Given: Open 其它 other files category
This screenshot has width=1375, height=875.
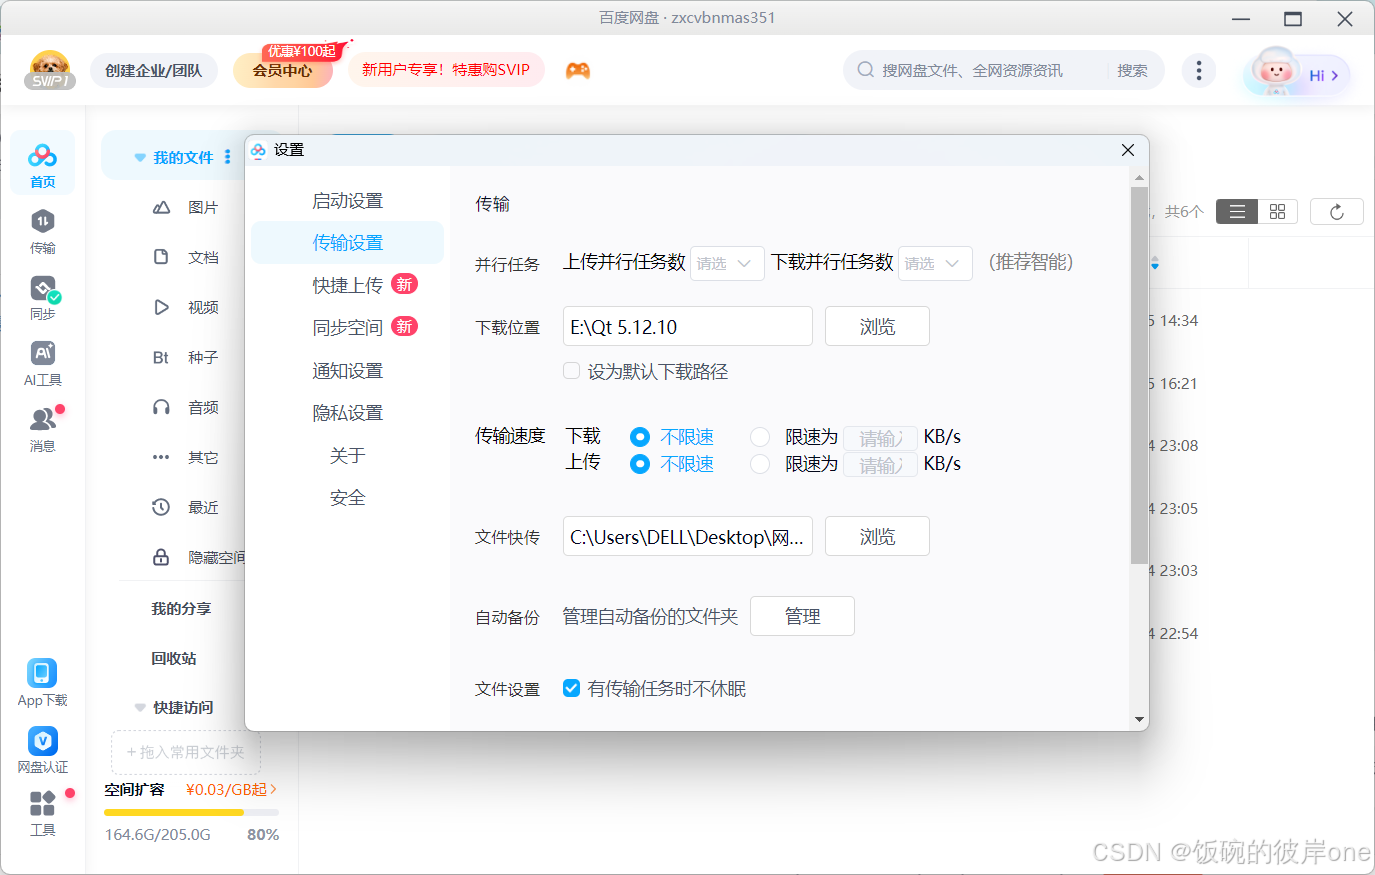Looking at the screenshot, I should [185, 457].
